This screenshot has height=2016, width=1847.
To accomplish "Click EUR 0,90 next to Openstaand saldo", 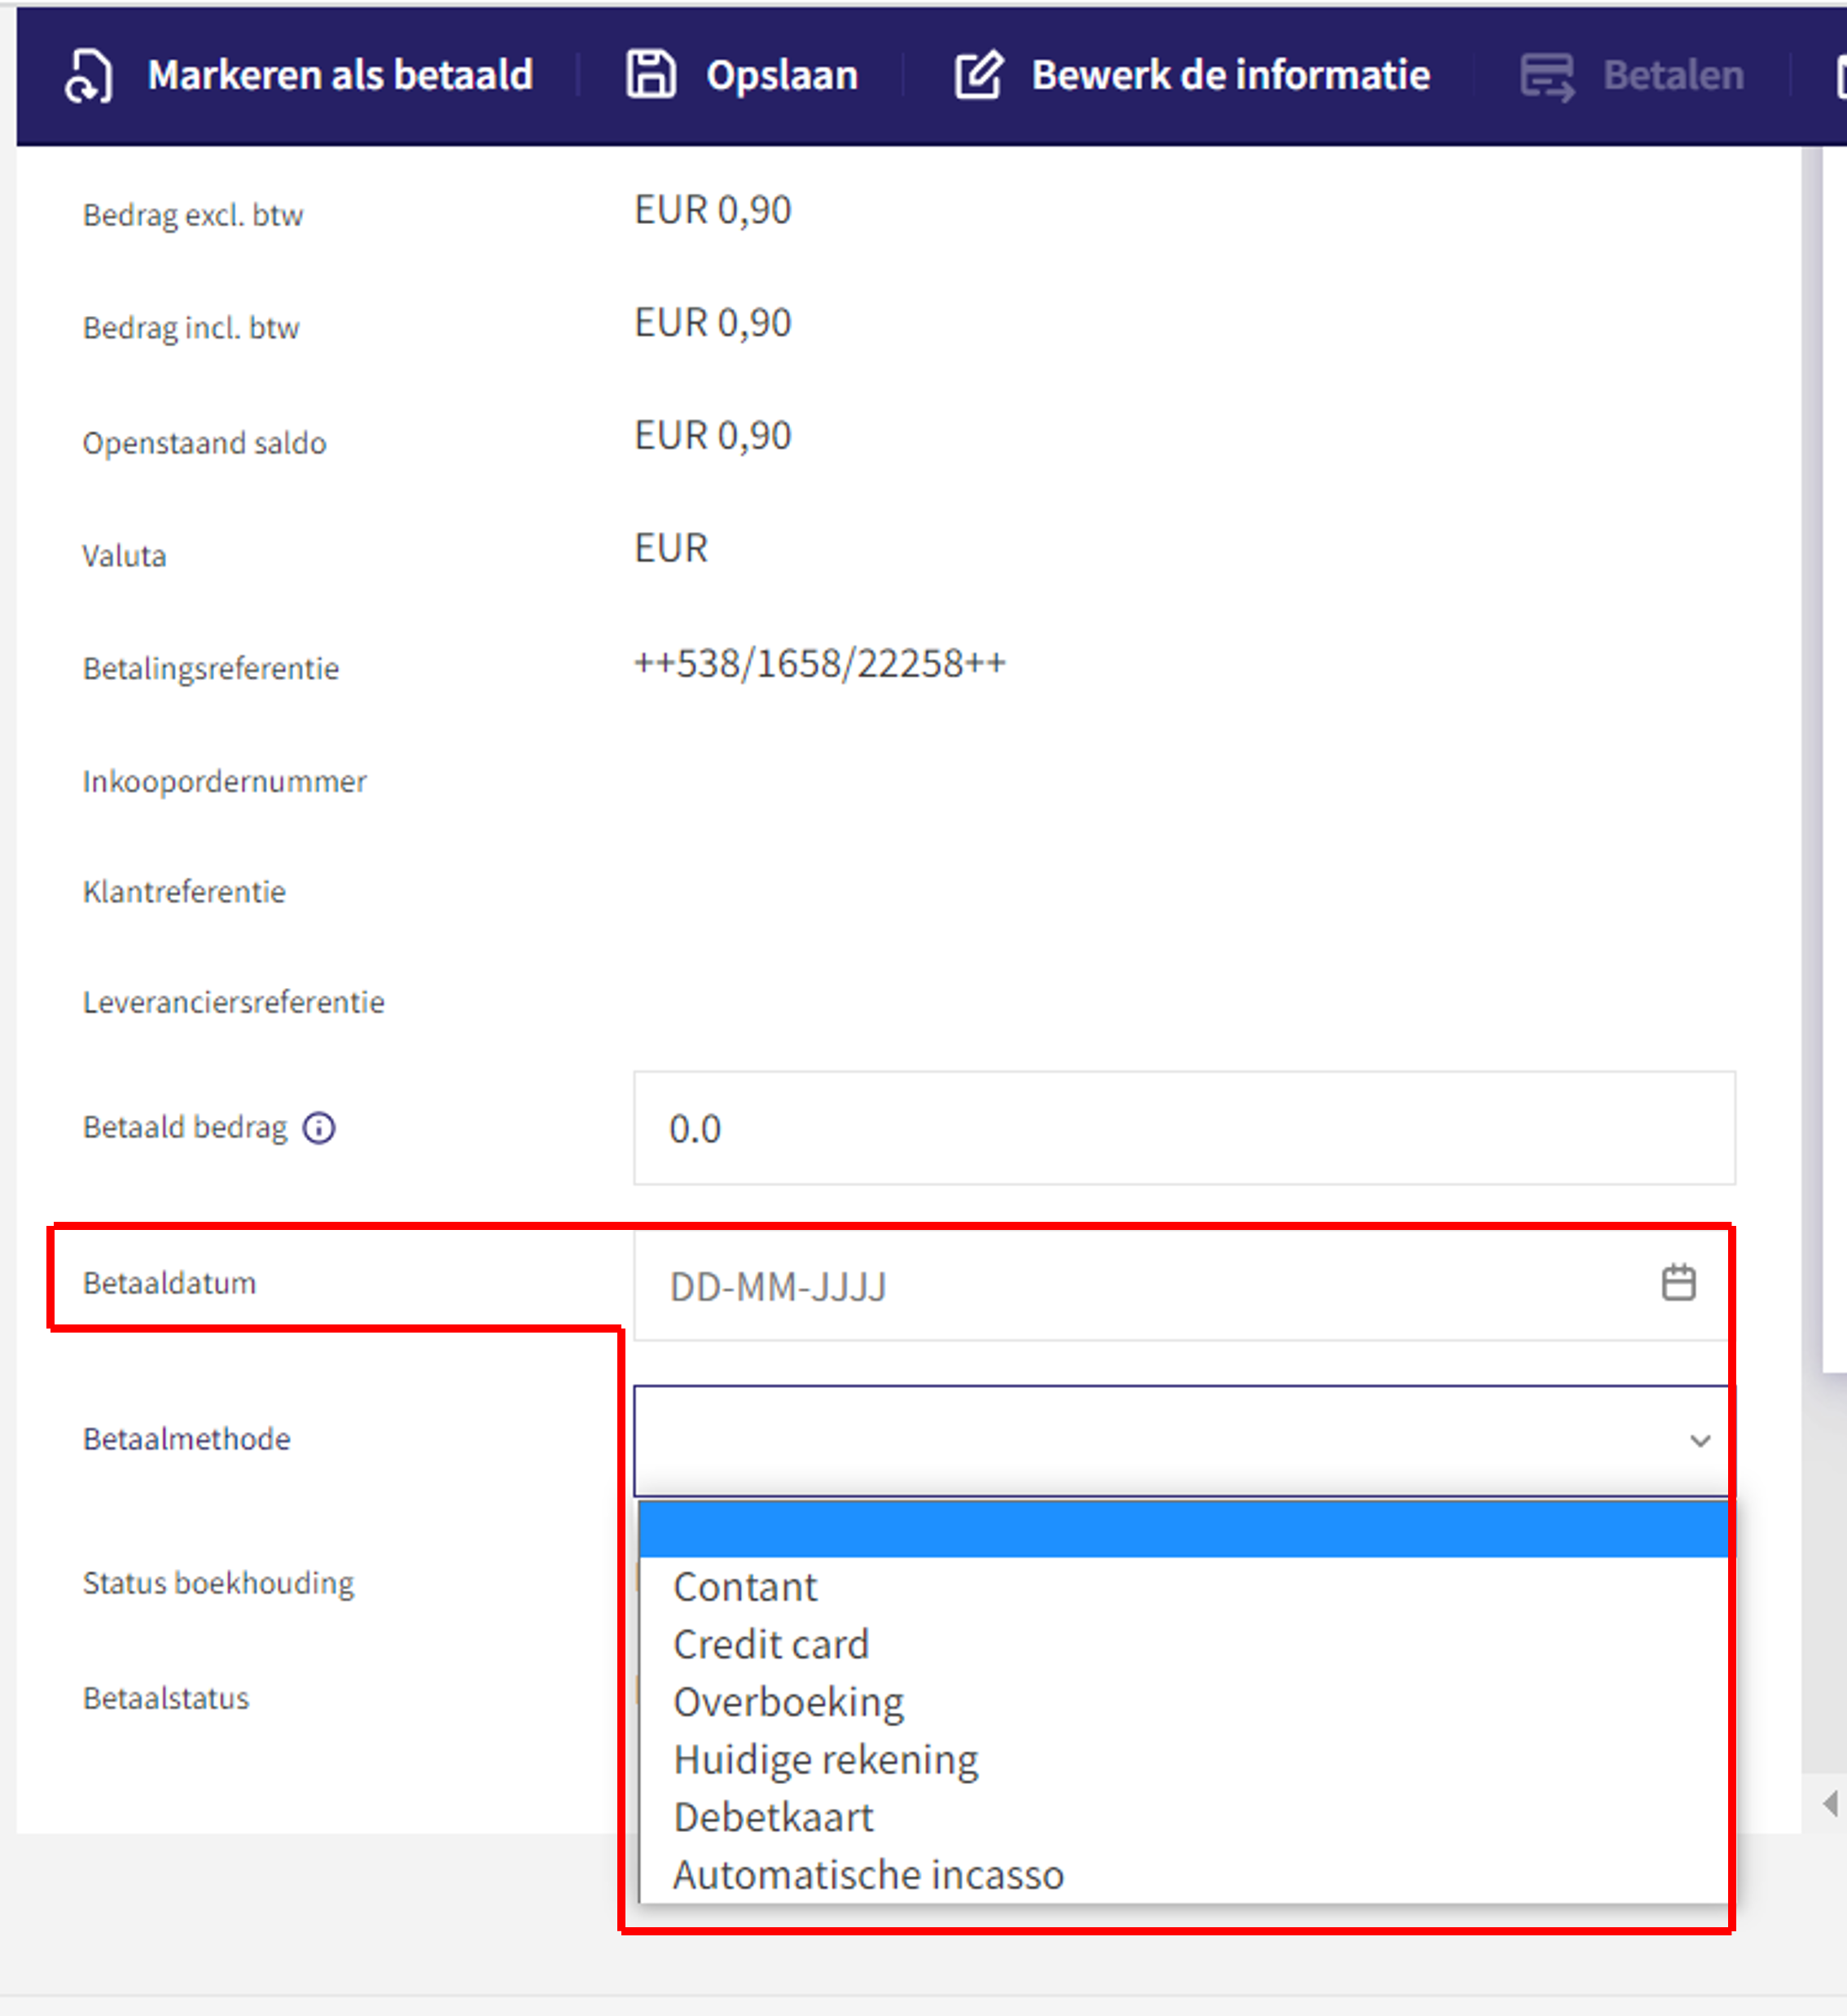I will point(713,436).
